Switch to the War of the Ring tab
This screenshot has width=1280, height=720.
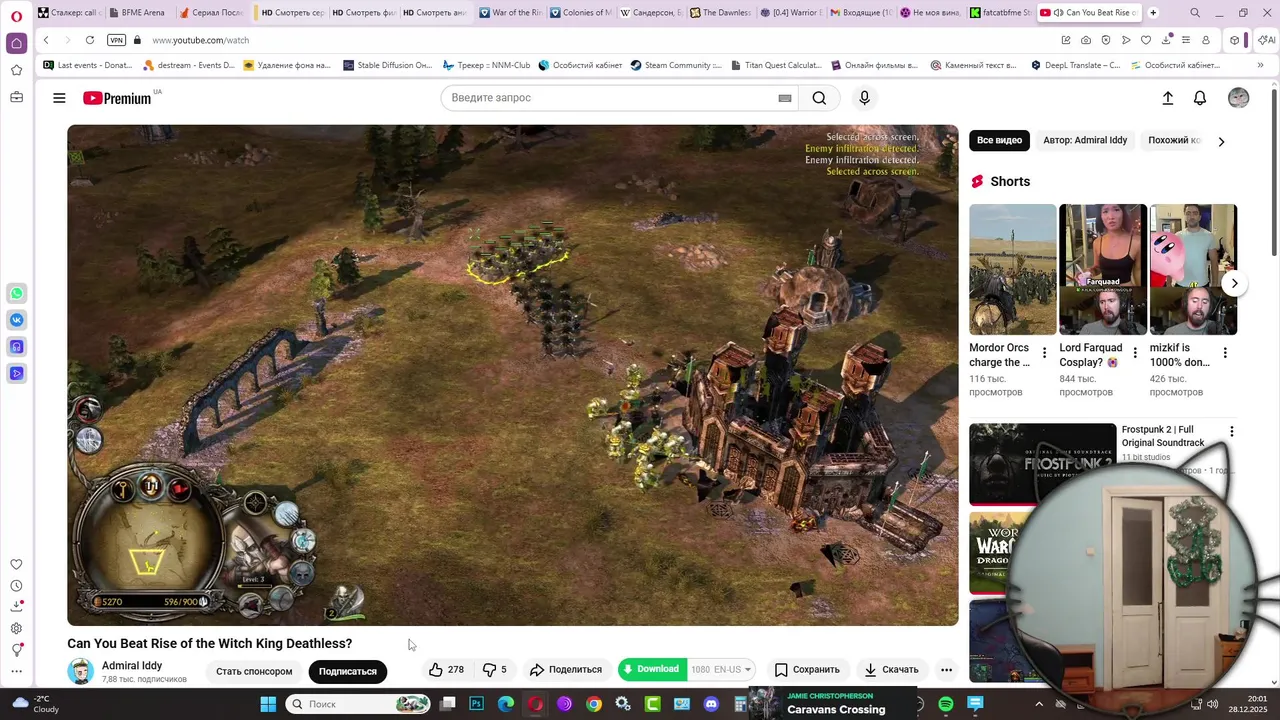pos(511,13)
